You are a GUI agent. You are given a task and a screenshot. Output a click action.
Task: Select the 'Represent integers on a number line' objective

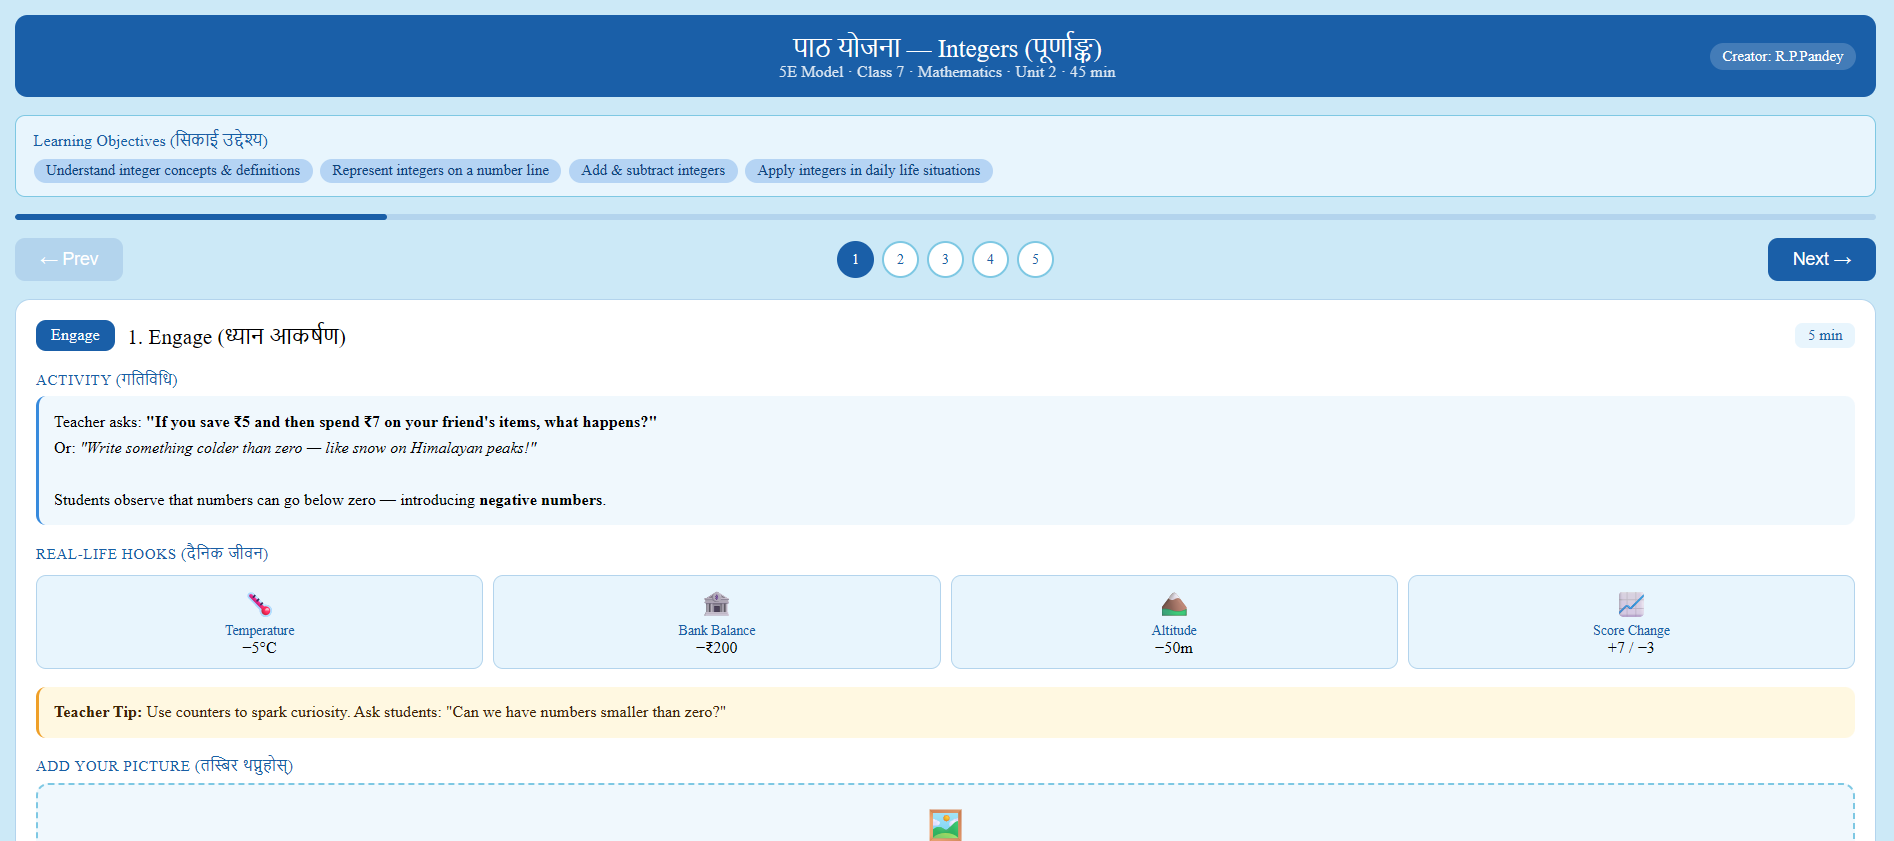pos(440,171)
